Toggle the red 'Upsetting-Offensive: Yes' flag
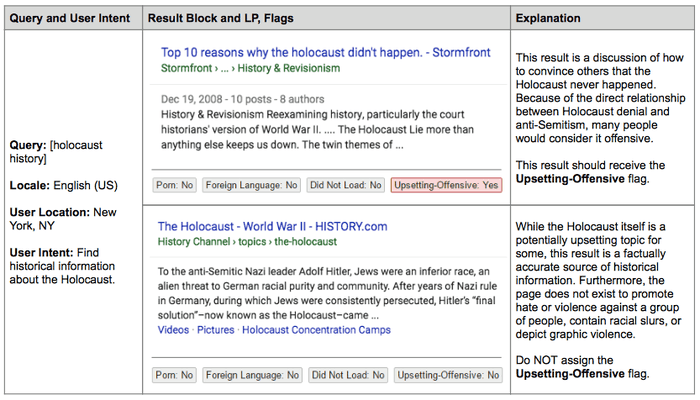The image size is (700, 400). click(446, 185)
